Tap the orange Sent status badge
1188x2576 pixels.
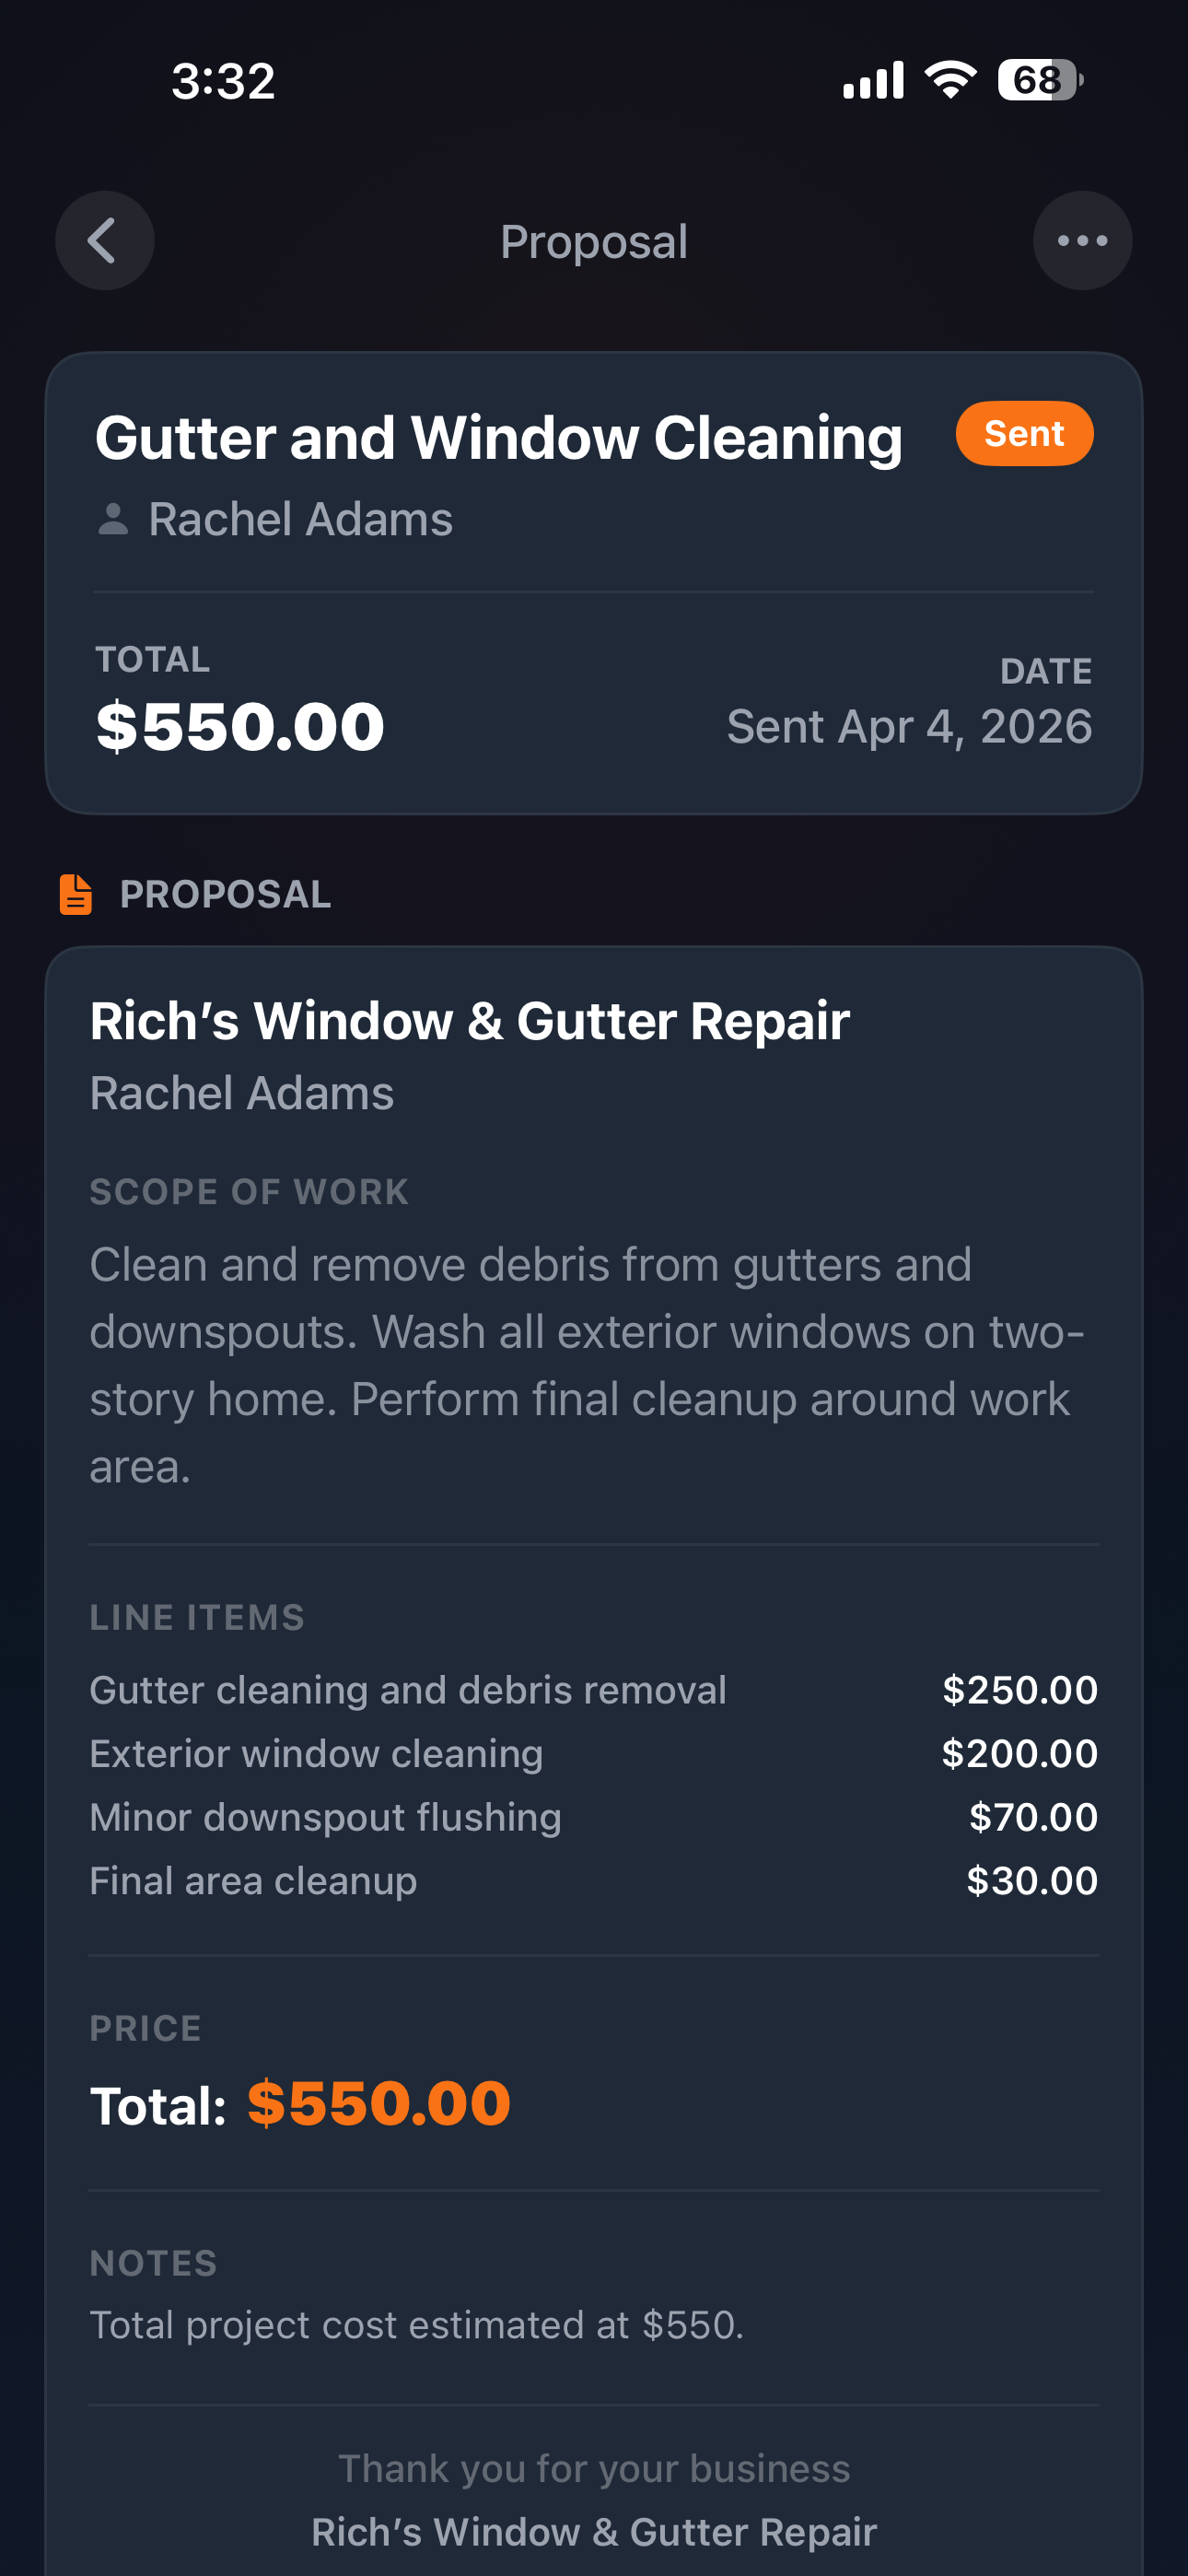1024,434
